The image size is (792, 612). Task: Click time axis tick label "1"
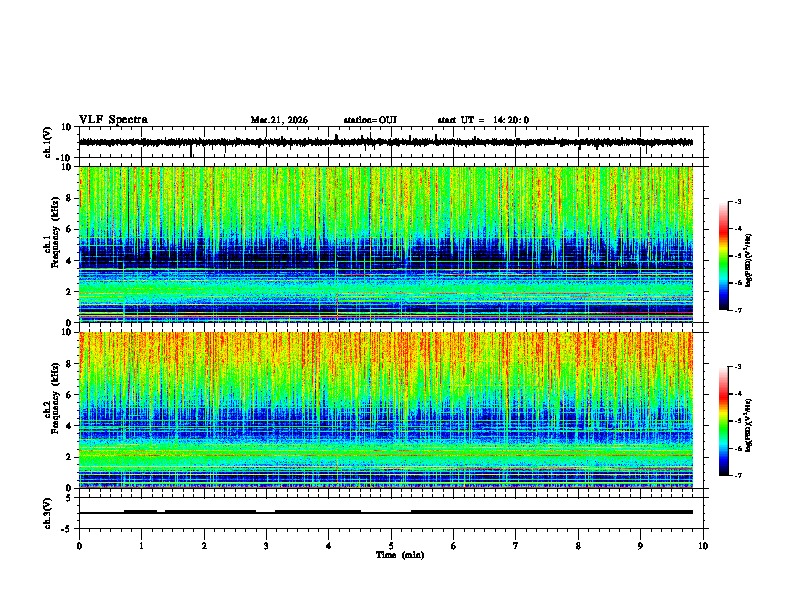click(x=141, y=546)
